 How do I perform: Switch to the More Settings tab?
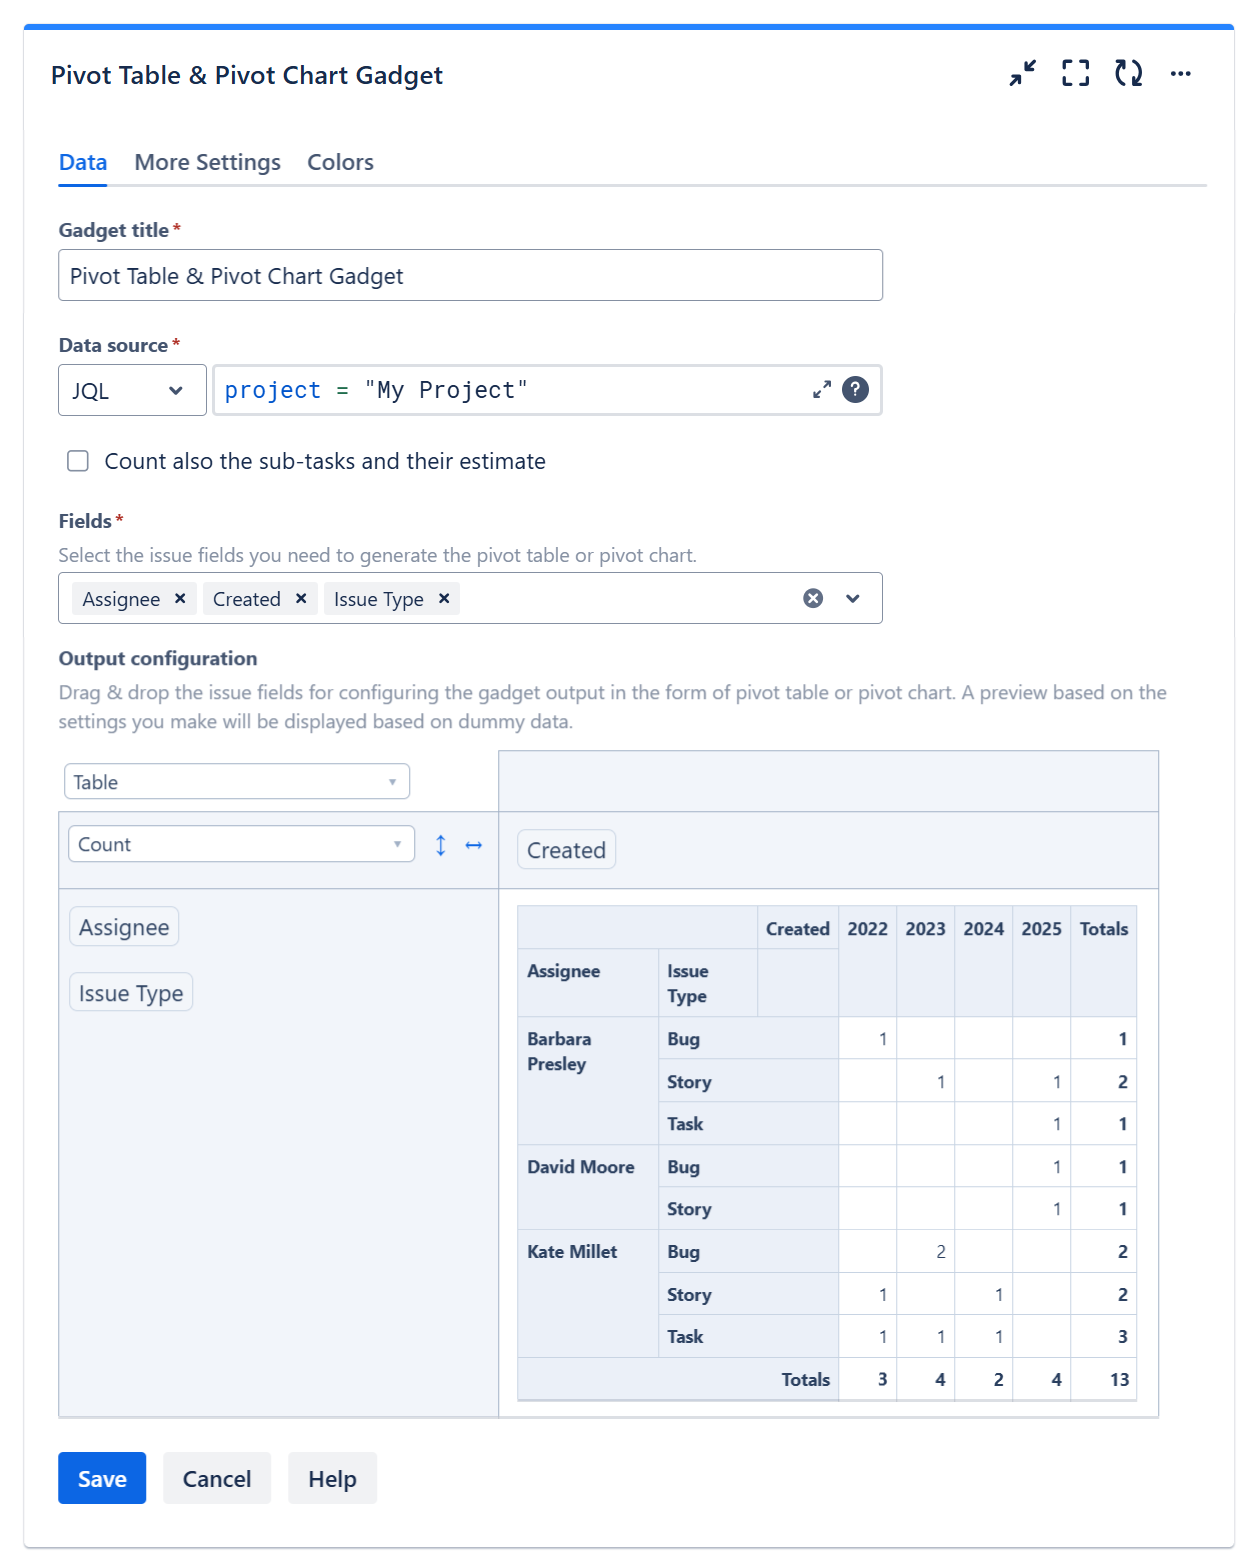[x=207, y=162]
